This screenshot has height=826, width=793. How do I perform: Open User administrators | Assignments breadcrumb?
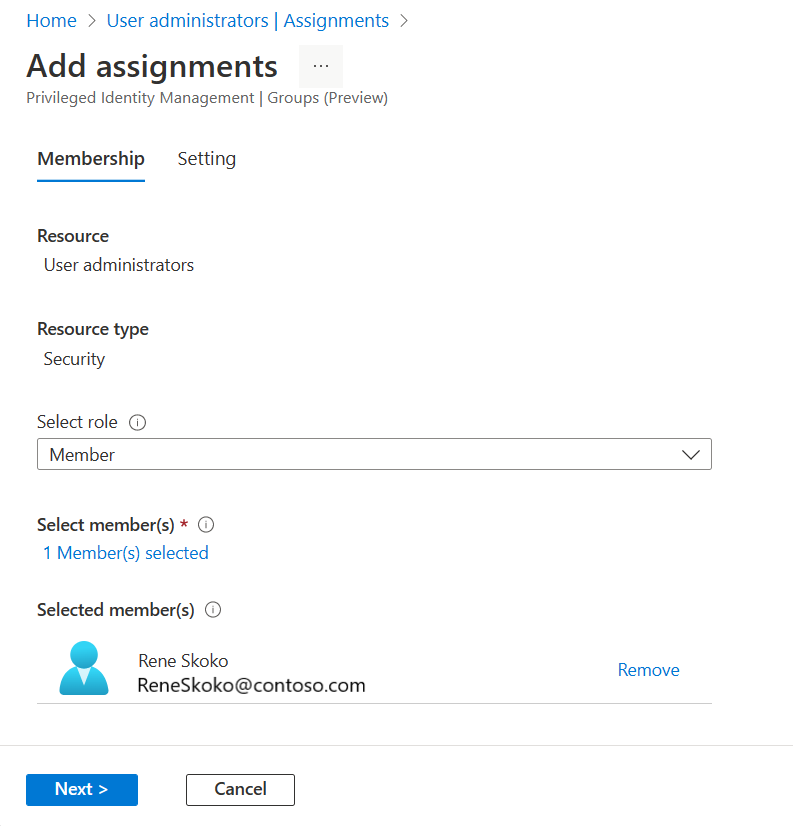pos(248,21)
